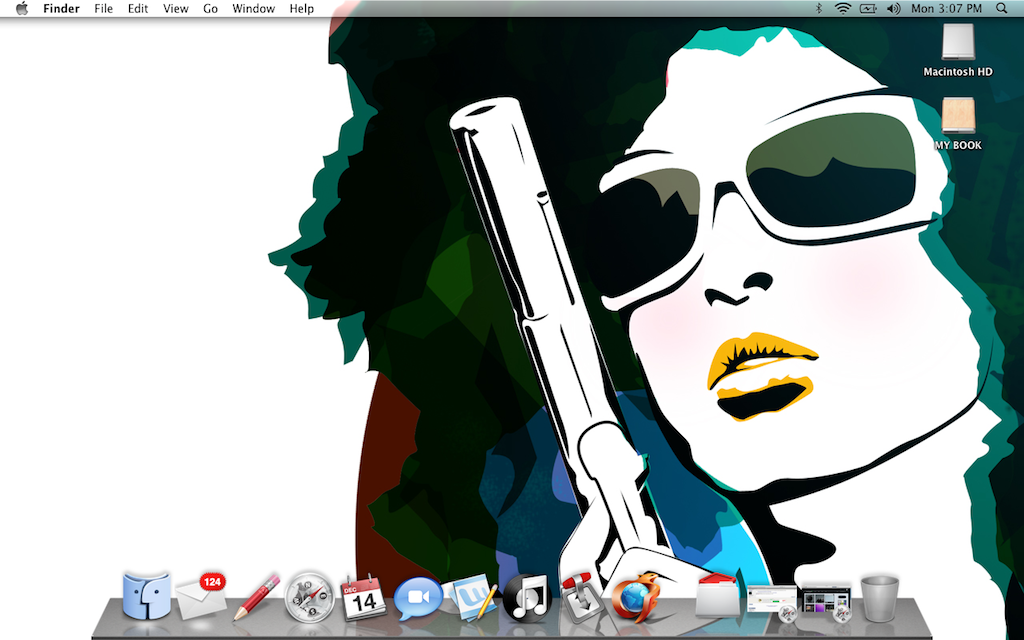Image resolution: width=1024 pixels, height=640 pixels.
Task: Open Finder from the Dock
Action: click(147, 596)
